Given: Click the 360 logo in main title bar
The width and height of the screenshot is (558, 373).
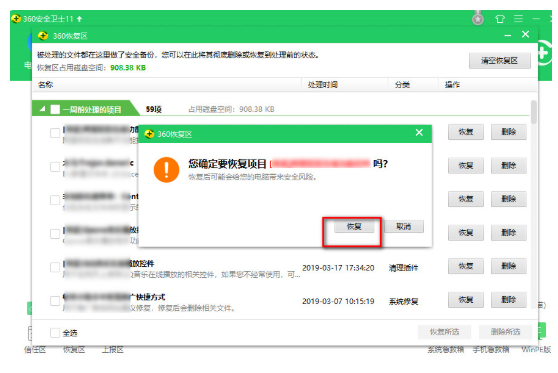Looking at the screenshot, I should click(x=16, y=18).
